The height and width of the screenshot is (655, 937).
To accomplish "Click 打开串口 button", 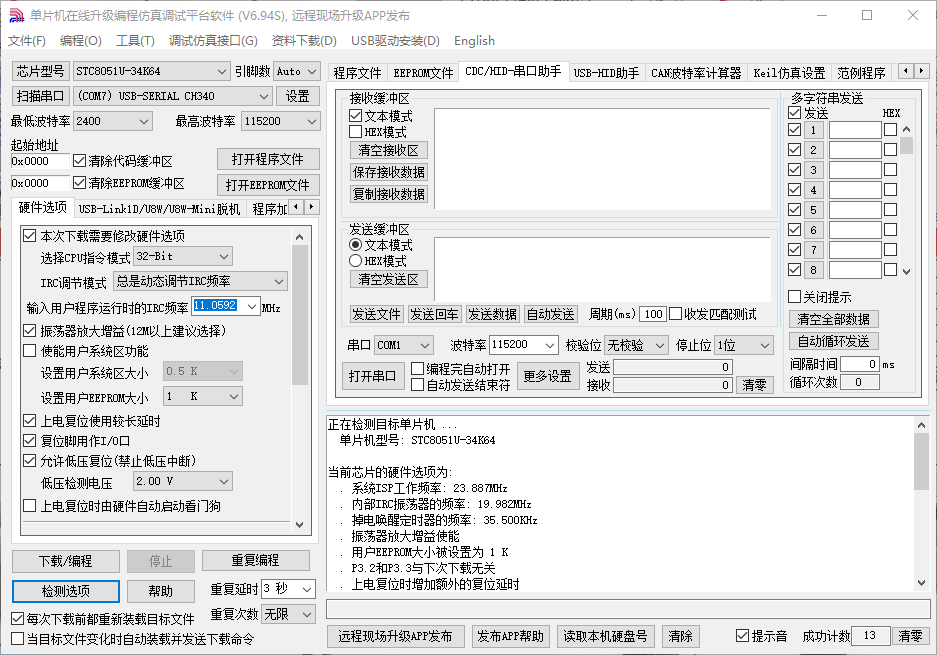I will point(372,376).
